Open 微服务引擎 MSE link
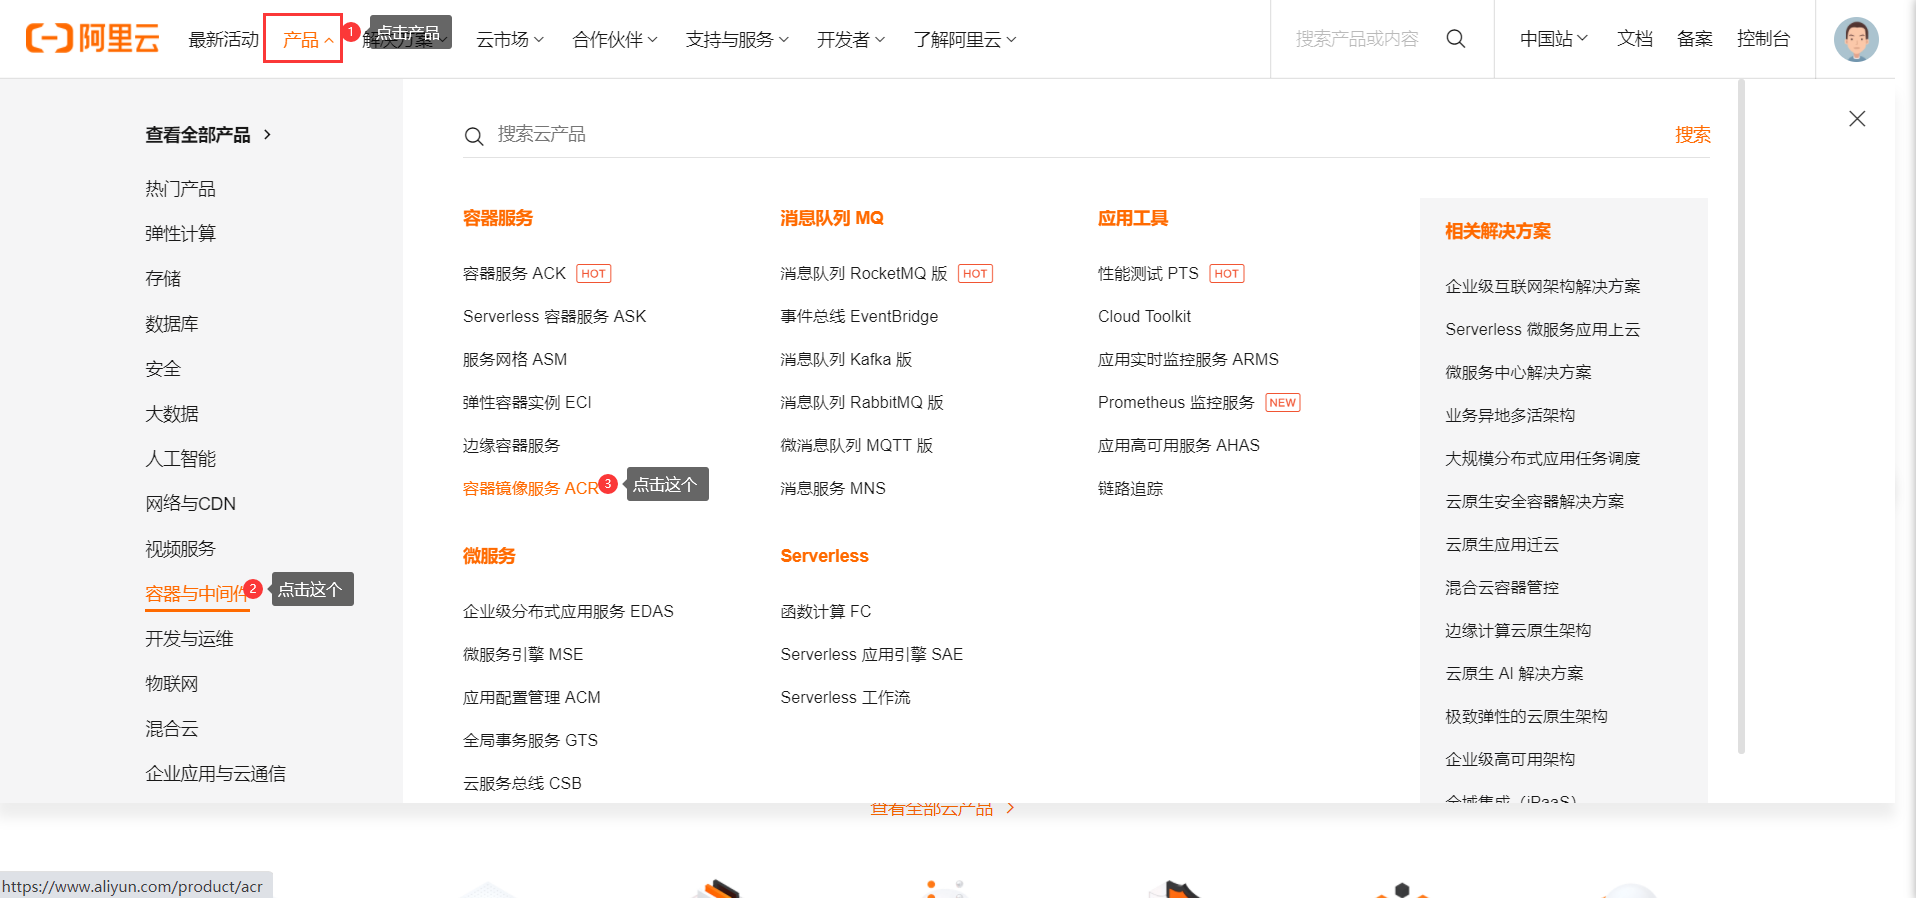1916x898 pixels. [523, 654]
